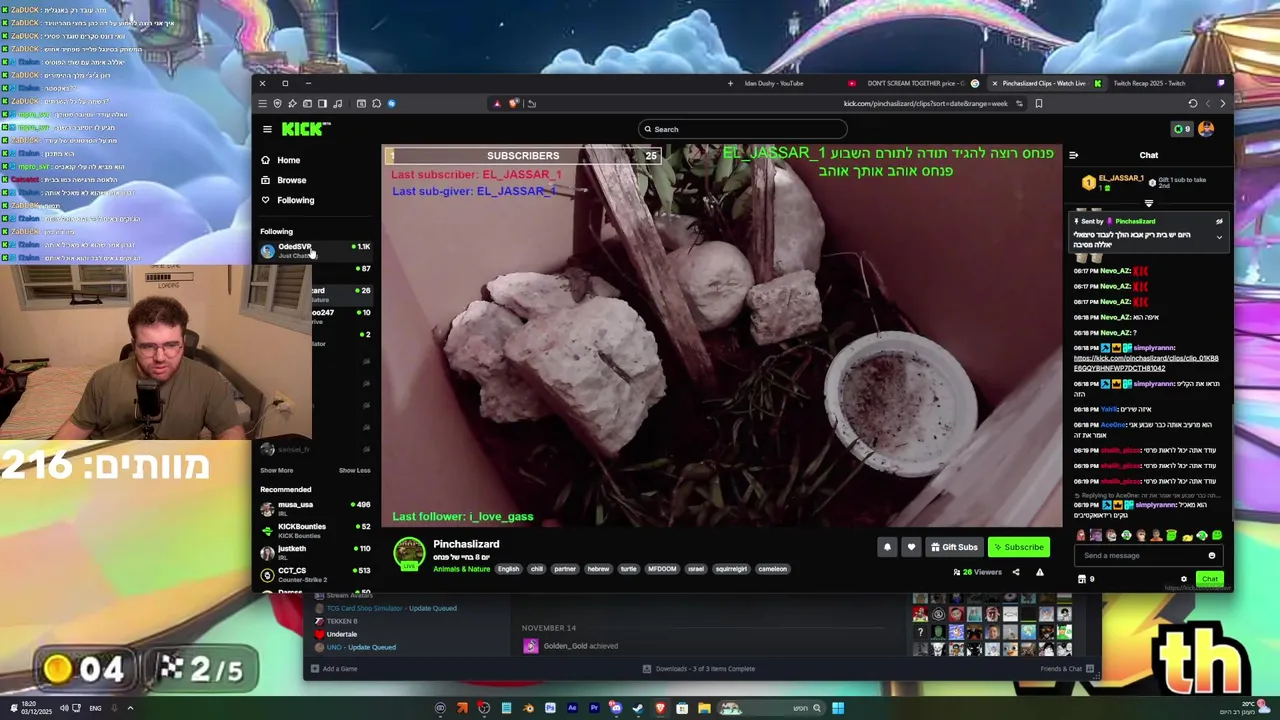1280x720 pixels.
Task: Open the OdedSVR followed channel
Action: tap(315, 250)
